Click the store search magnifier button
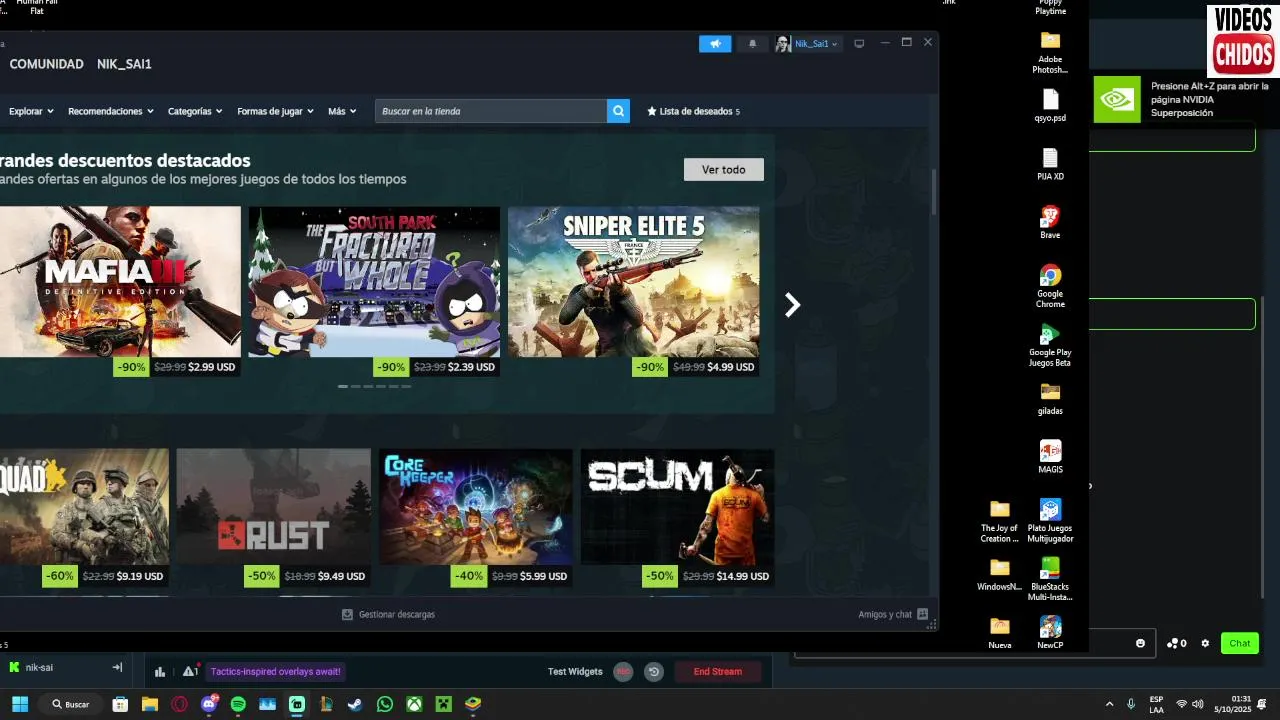 pyautogui.click(x=618, y=111)
